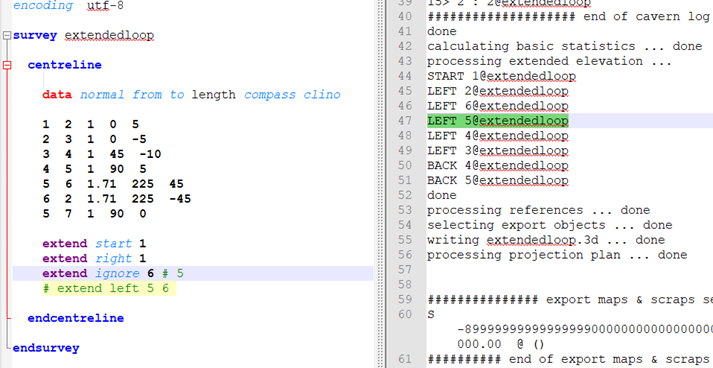
Task: Click the 'endsurvey' keyword
Action: click(46, 348)
